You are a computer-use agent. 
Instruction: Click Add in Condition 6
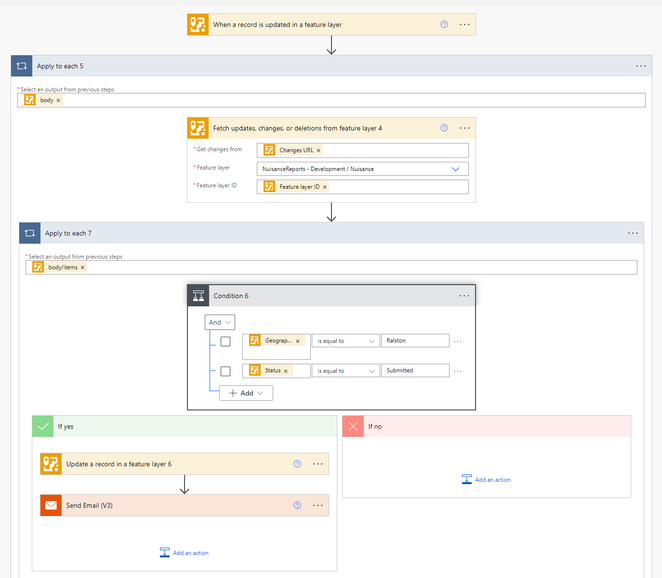246,393
